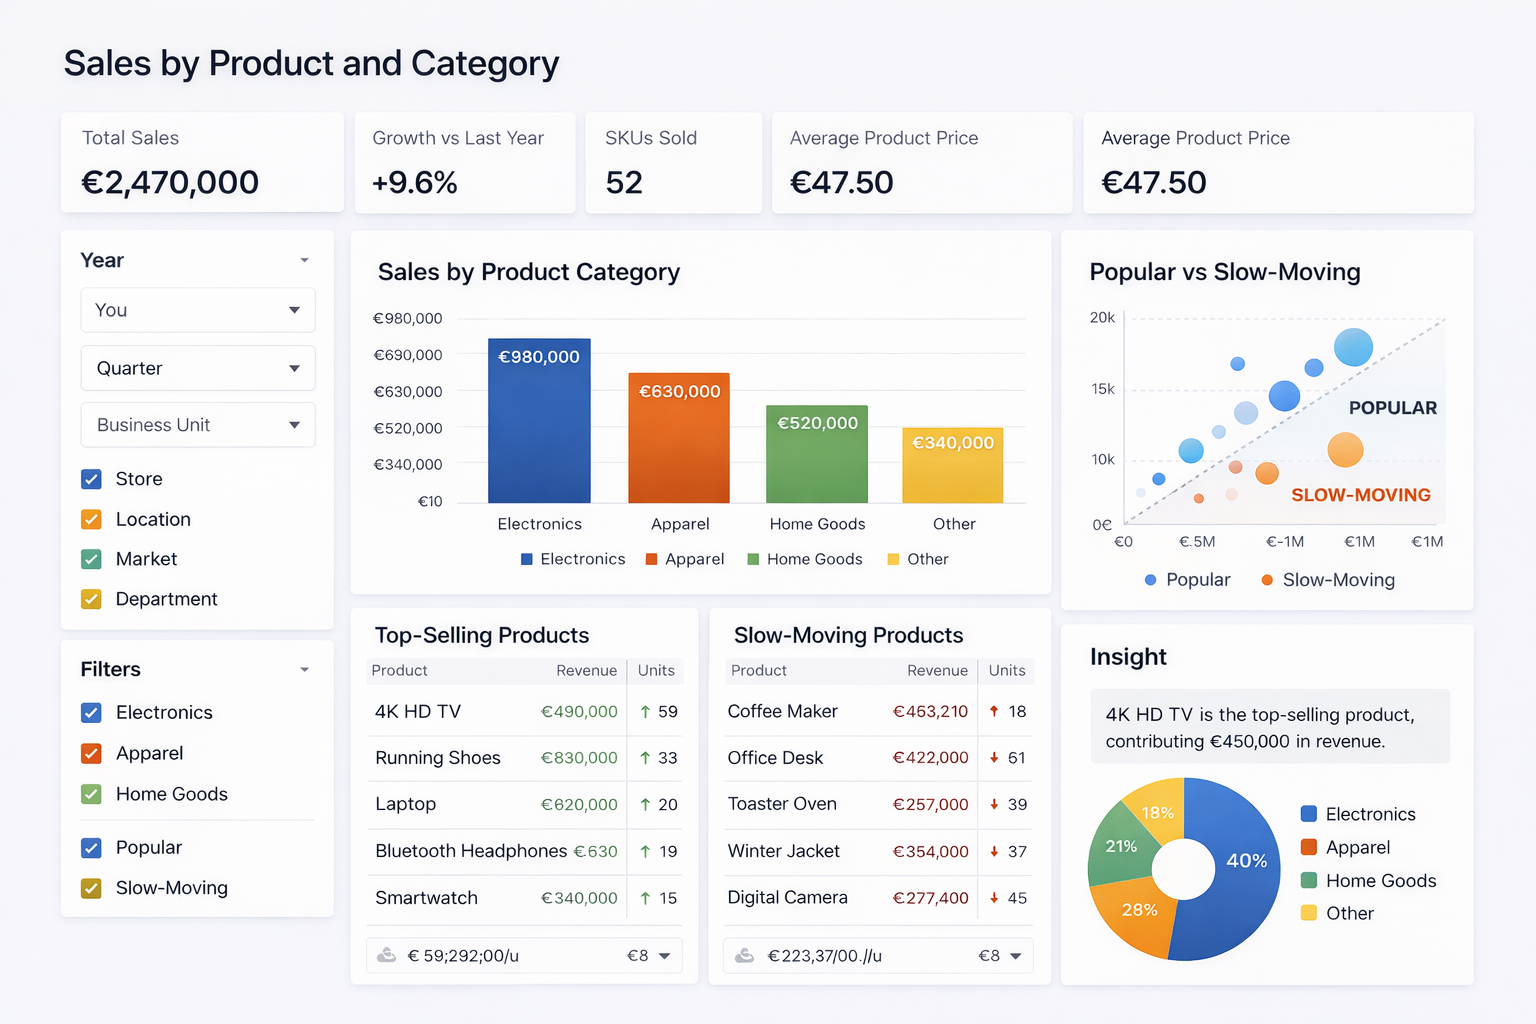The width and height of the screenshot is (1536, 1024).
Task: Expand the Business Unit dropdown
Action: pos(198,425)
